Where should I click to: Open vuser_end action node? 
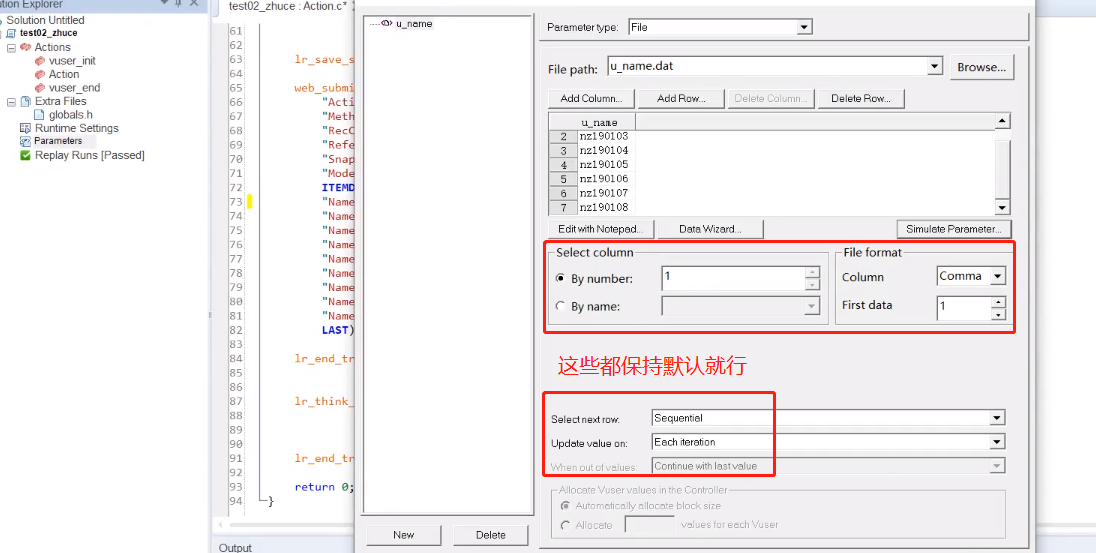coord(74,87)
